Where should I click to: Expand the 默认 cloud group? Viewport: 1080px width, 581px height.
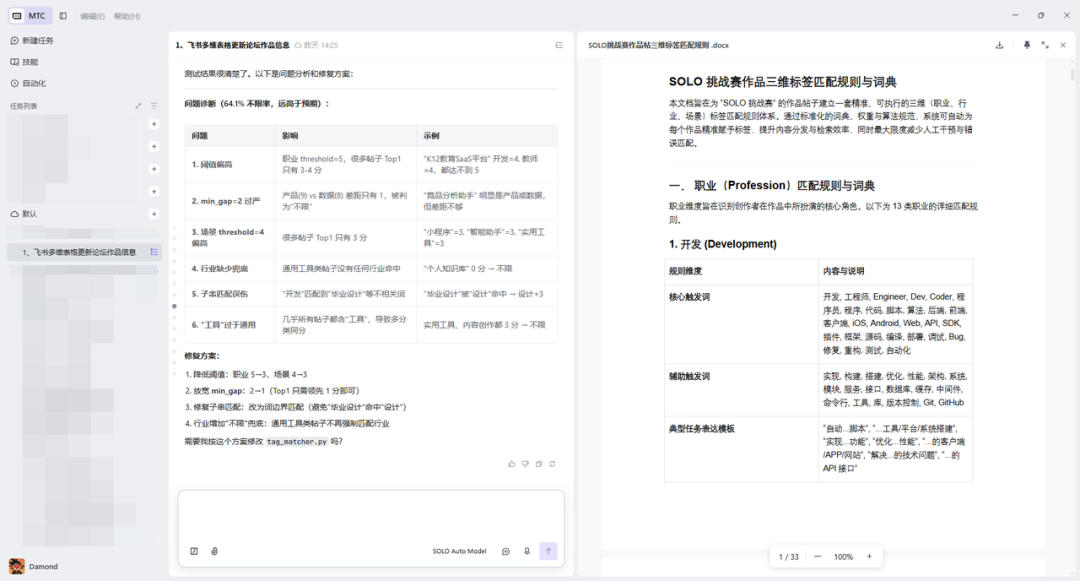[24, 214]
